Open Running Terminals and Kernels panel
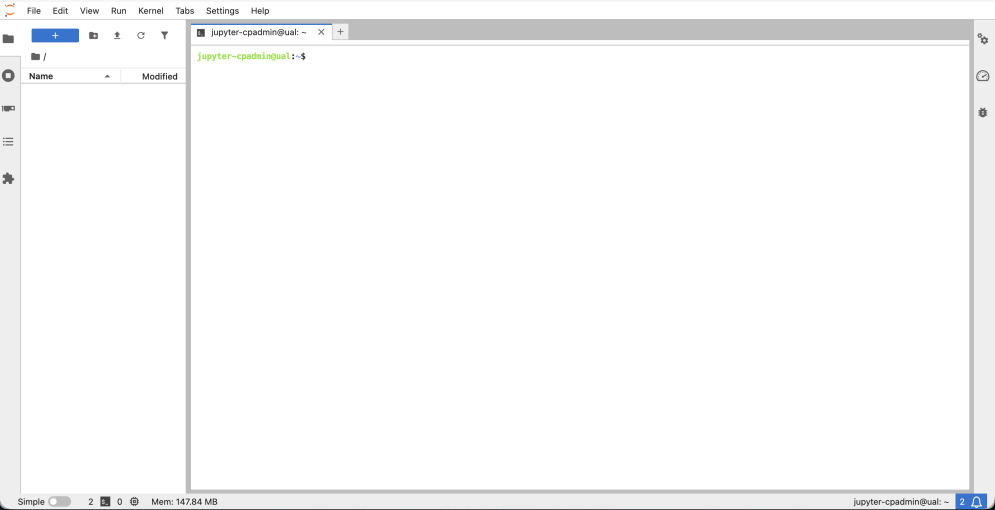The width and height of the screenshot is (995, 510). [x=8, y=75]
